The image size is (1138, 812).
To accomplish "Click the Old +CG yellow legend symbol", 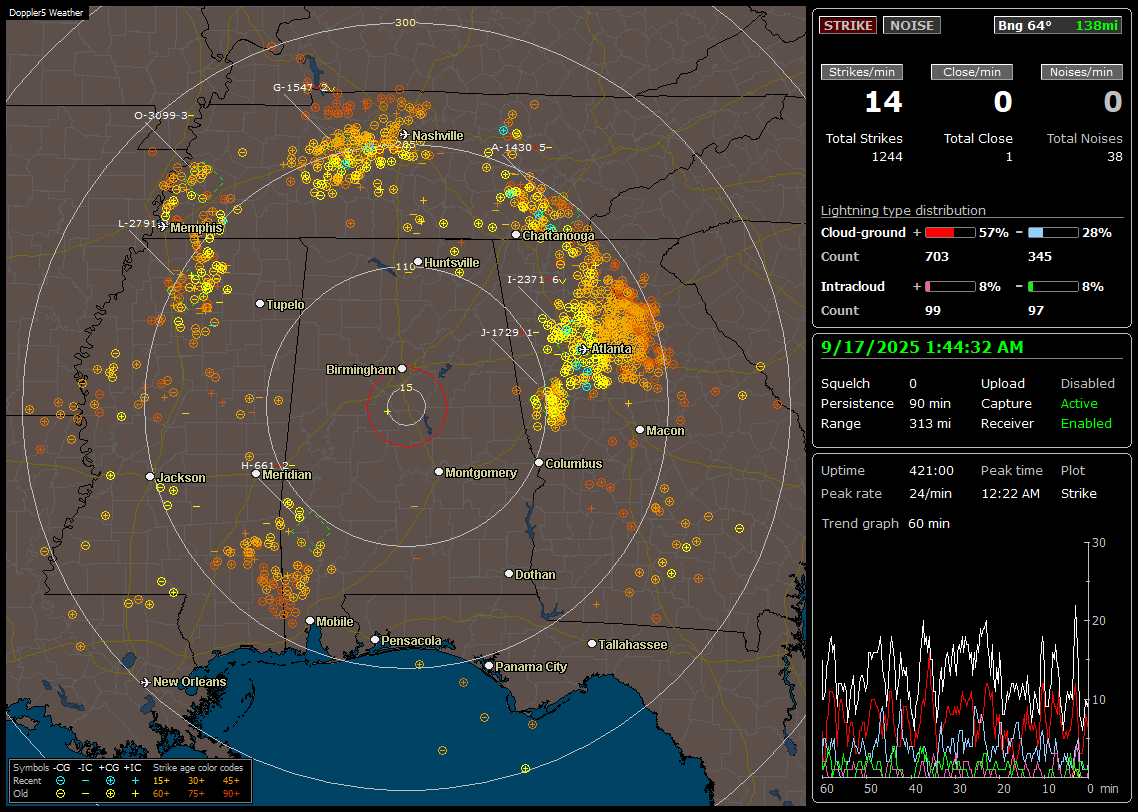I will pyautogui.click(x=110, y=794).
